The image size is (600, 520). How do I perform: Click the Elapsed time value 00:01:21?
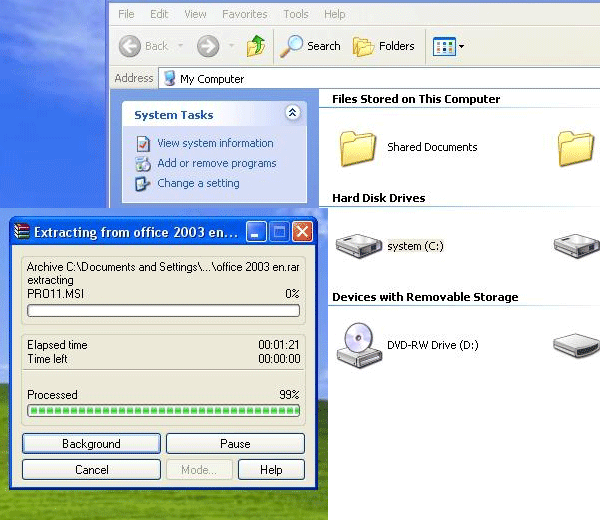click(279, 345)
